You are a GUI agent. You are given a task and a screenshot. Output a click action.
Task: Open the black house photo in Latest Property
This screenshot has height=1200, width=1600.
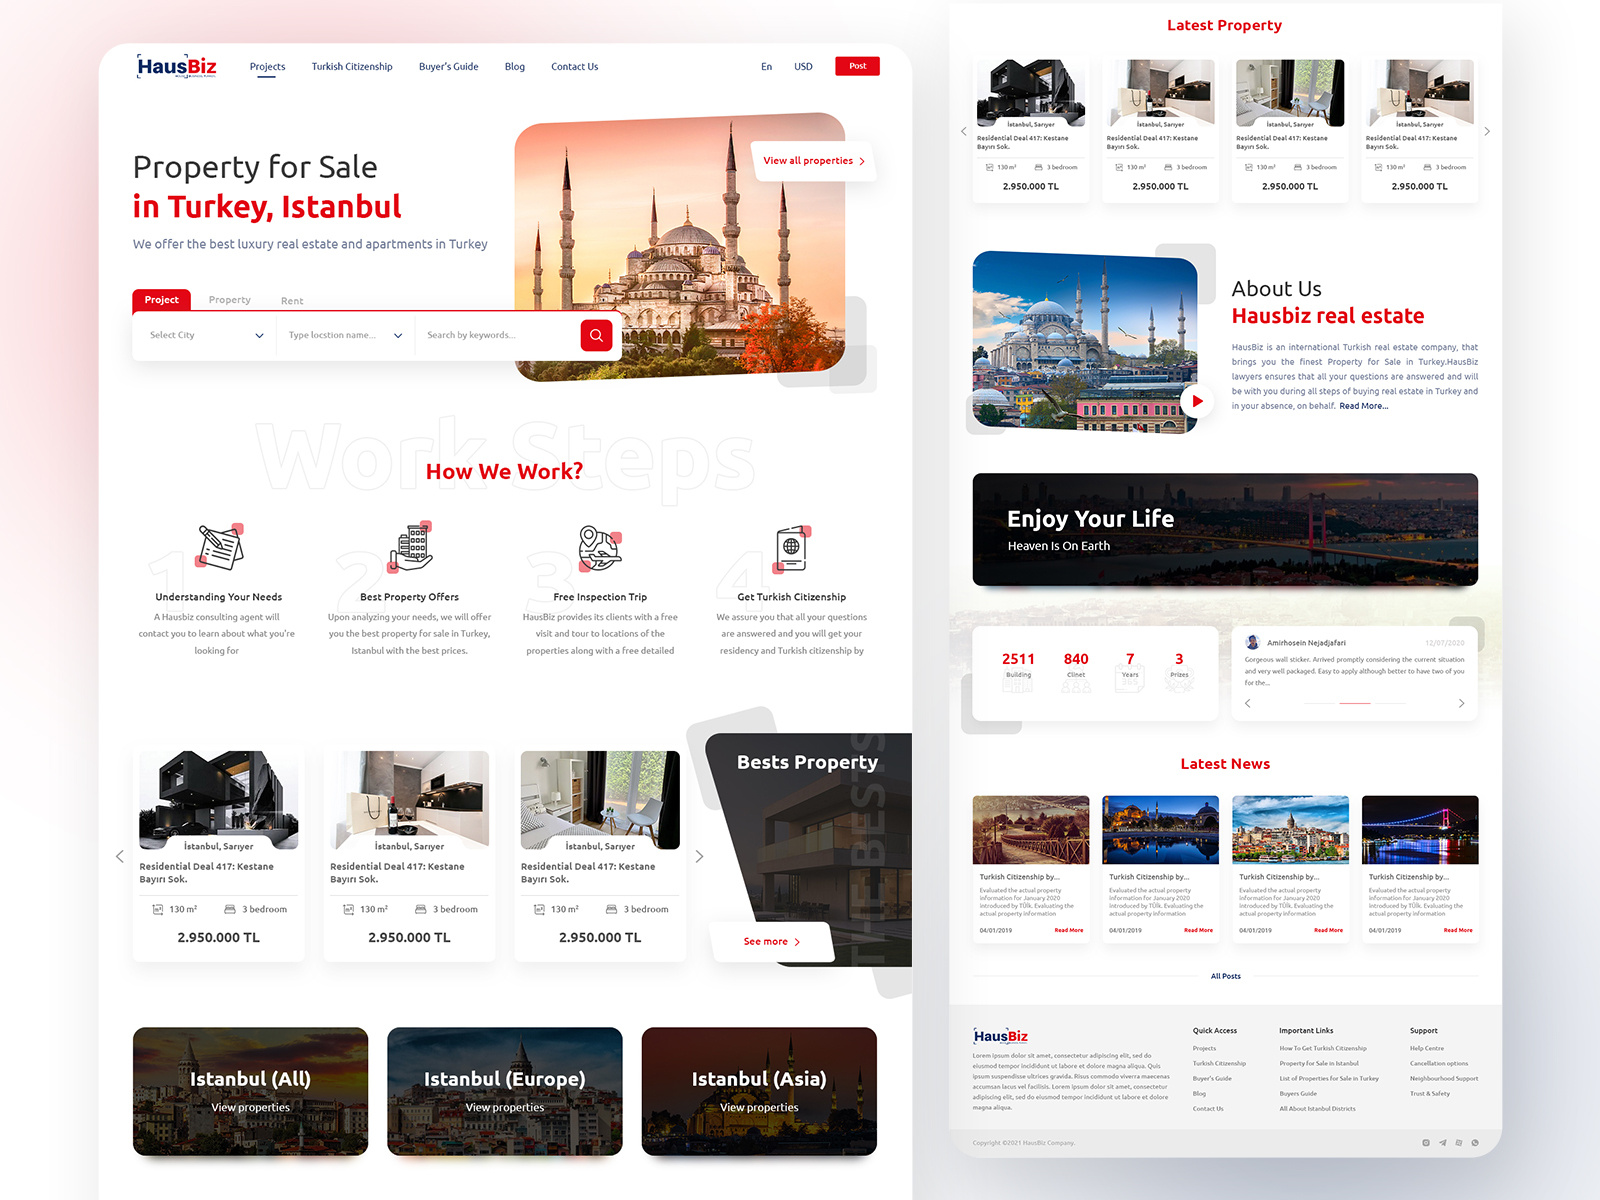tap(1031, 92)
